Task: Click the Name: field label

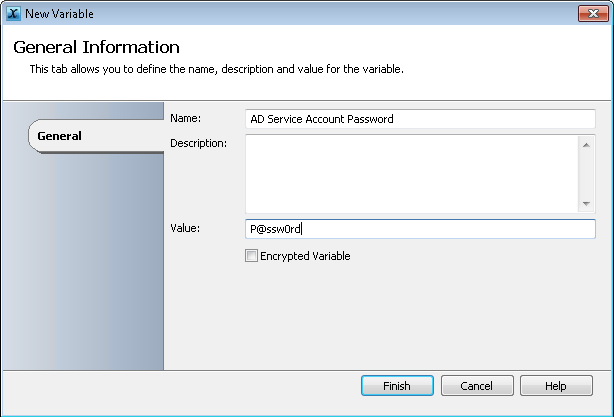Action: click(x=186, y=118)
